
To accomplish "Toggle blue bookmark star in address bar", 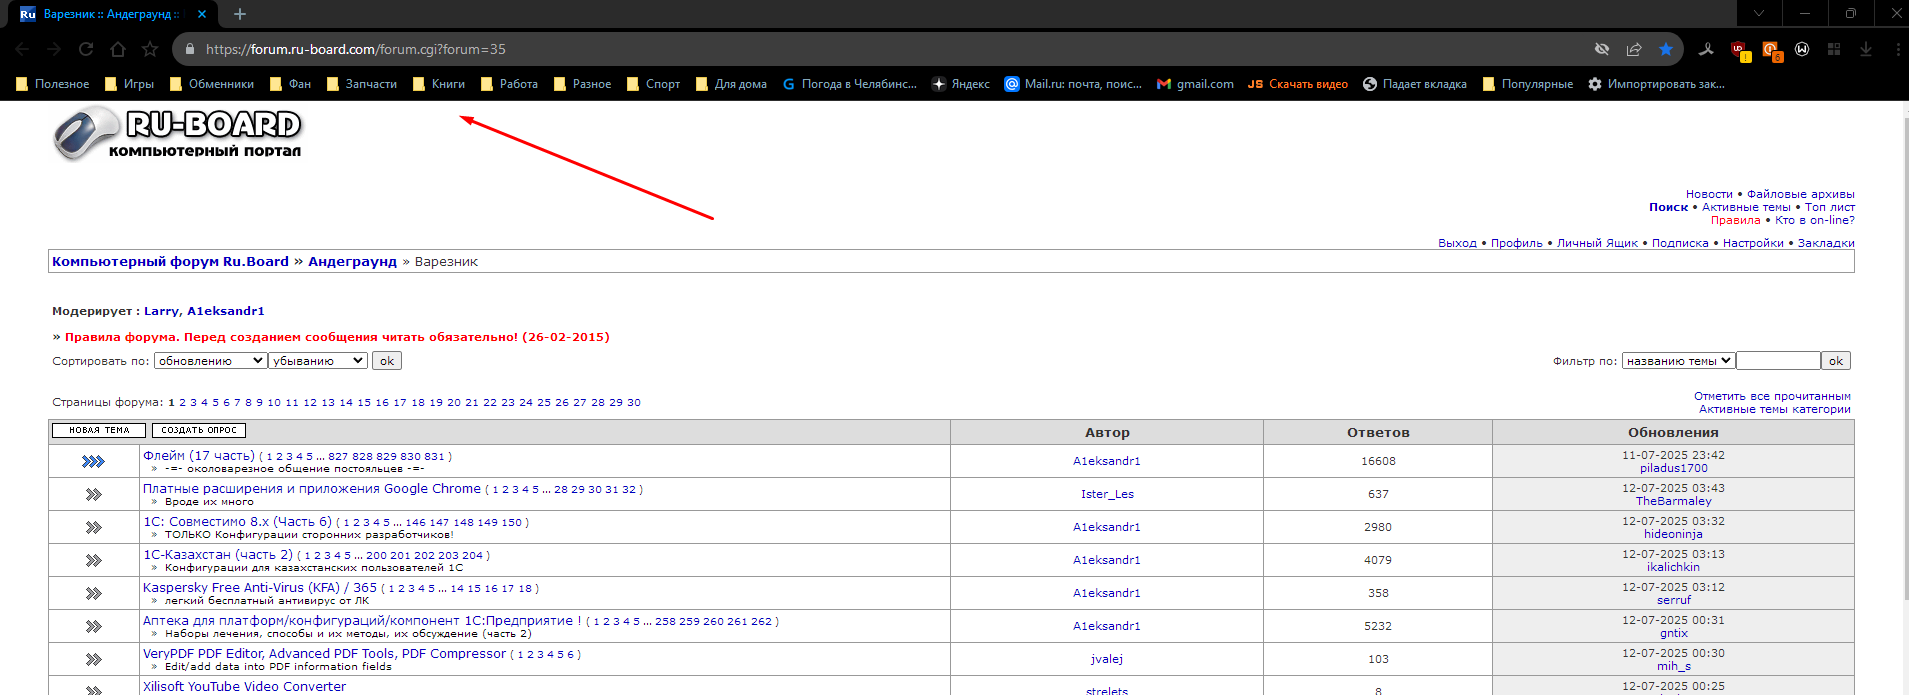I will point(1666,49).
